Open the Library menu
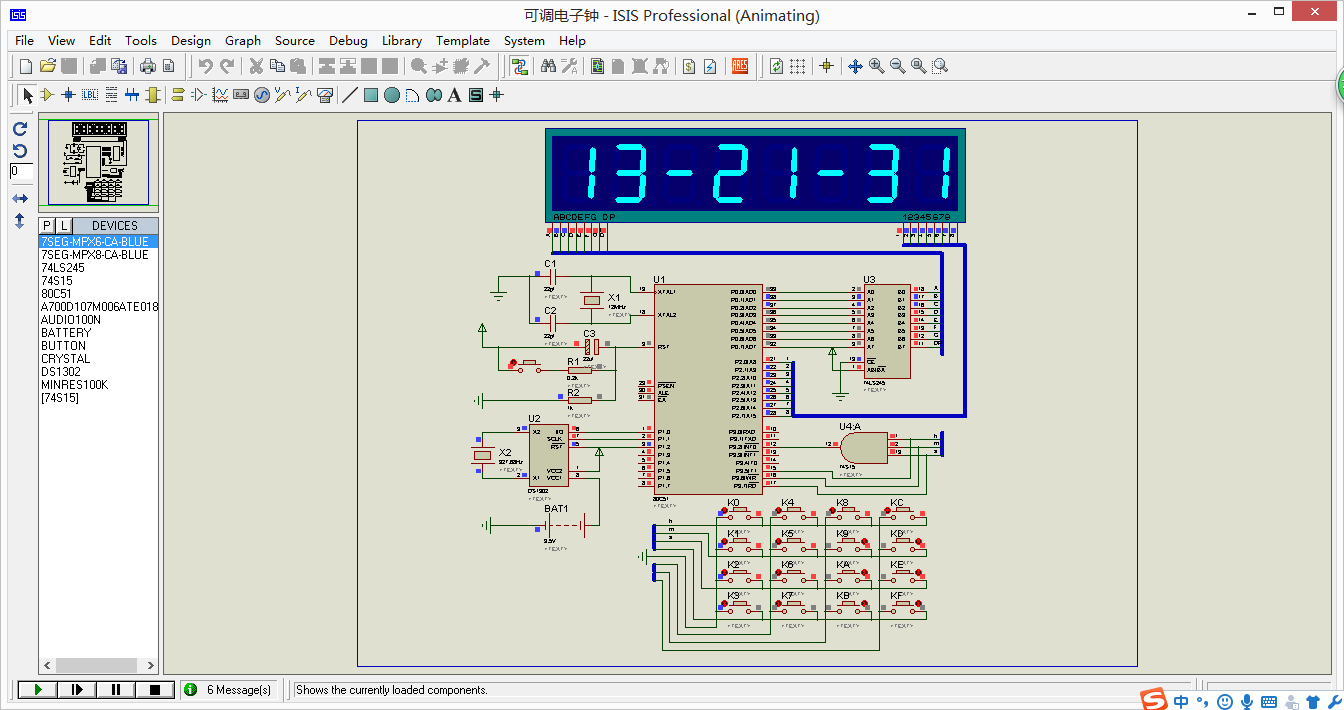Screen dimensions: 1344x710 coord(401,41)
